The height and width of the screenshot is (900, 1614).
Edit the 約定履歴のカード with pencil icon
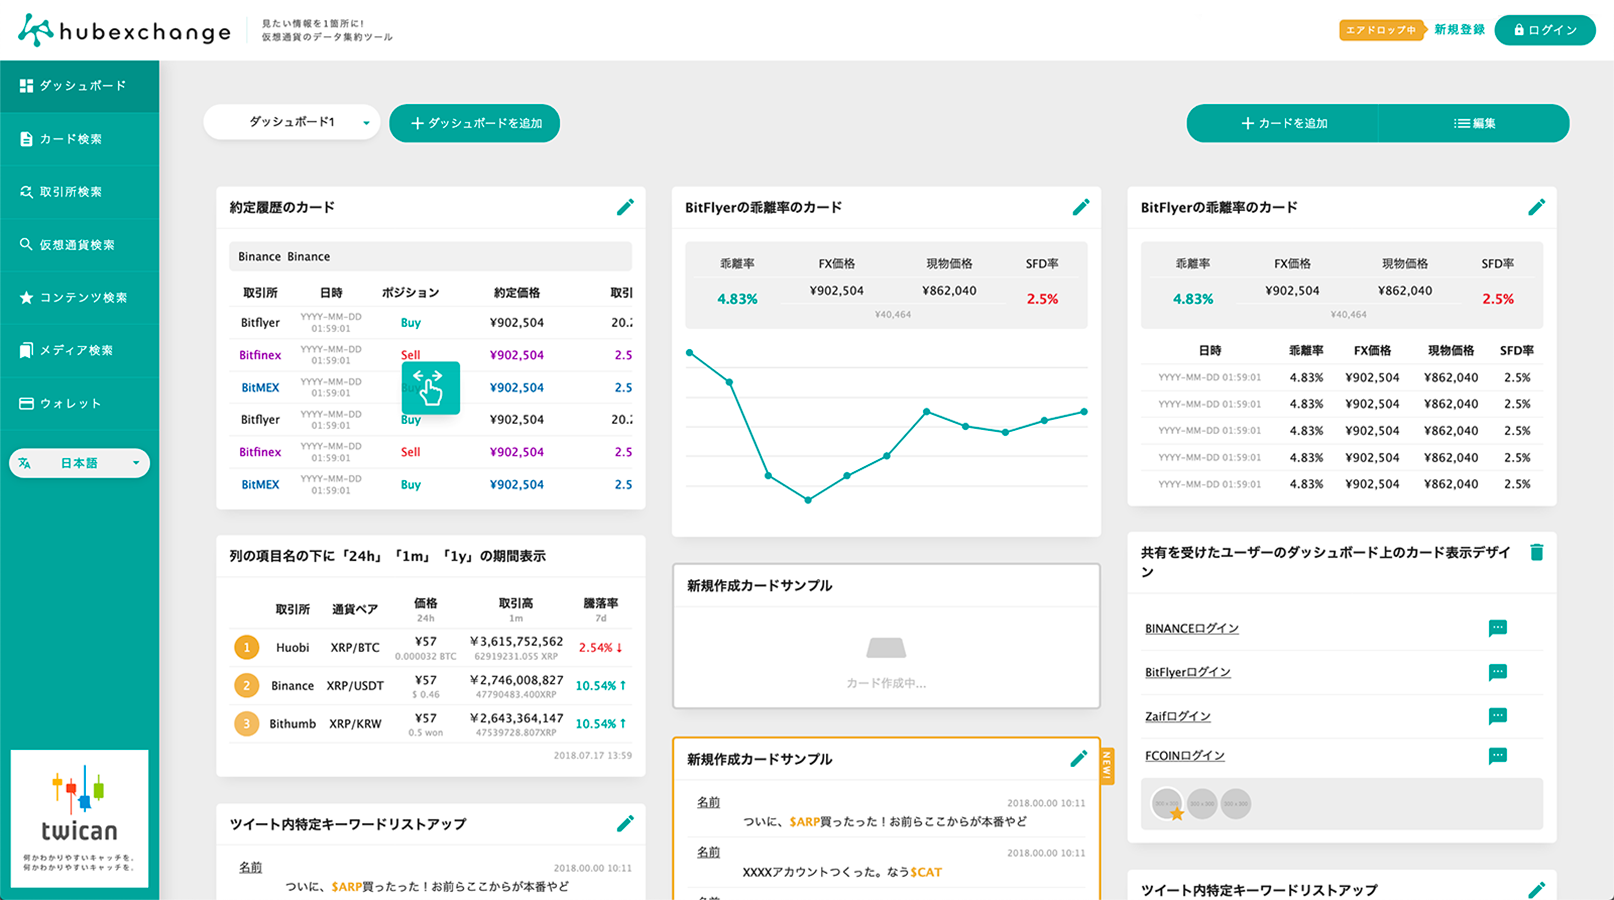(x=625, y=207)
